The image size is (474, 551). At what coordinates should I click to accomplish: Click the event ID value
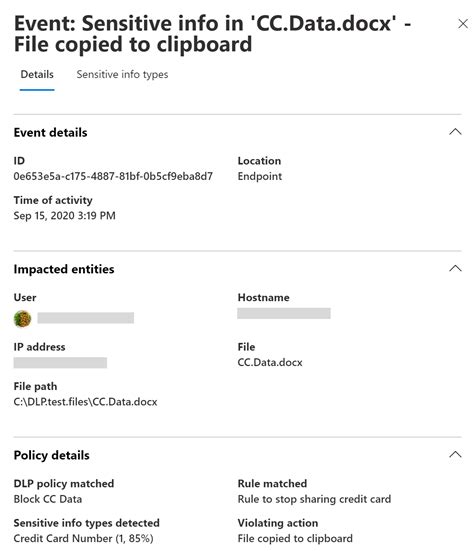tap(113, 176)
